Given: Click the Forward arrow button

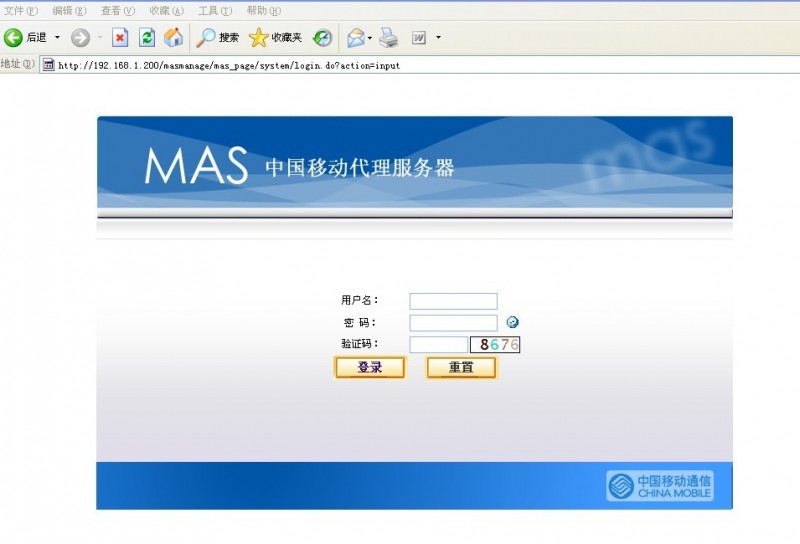Looking at the screenshot, I should (x=80, y=38).
